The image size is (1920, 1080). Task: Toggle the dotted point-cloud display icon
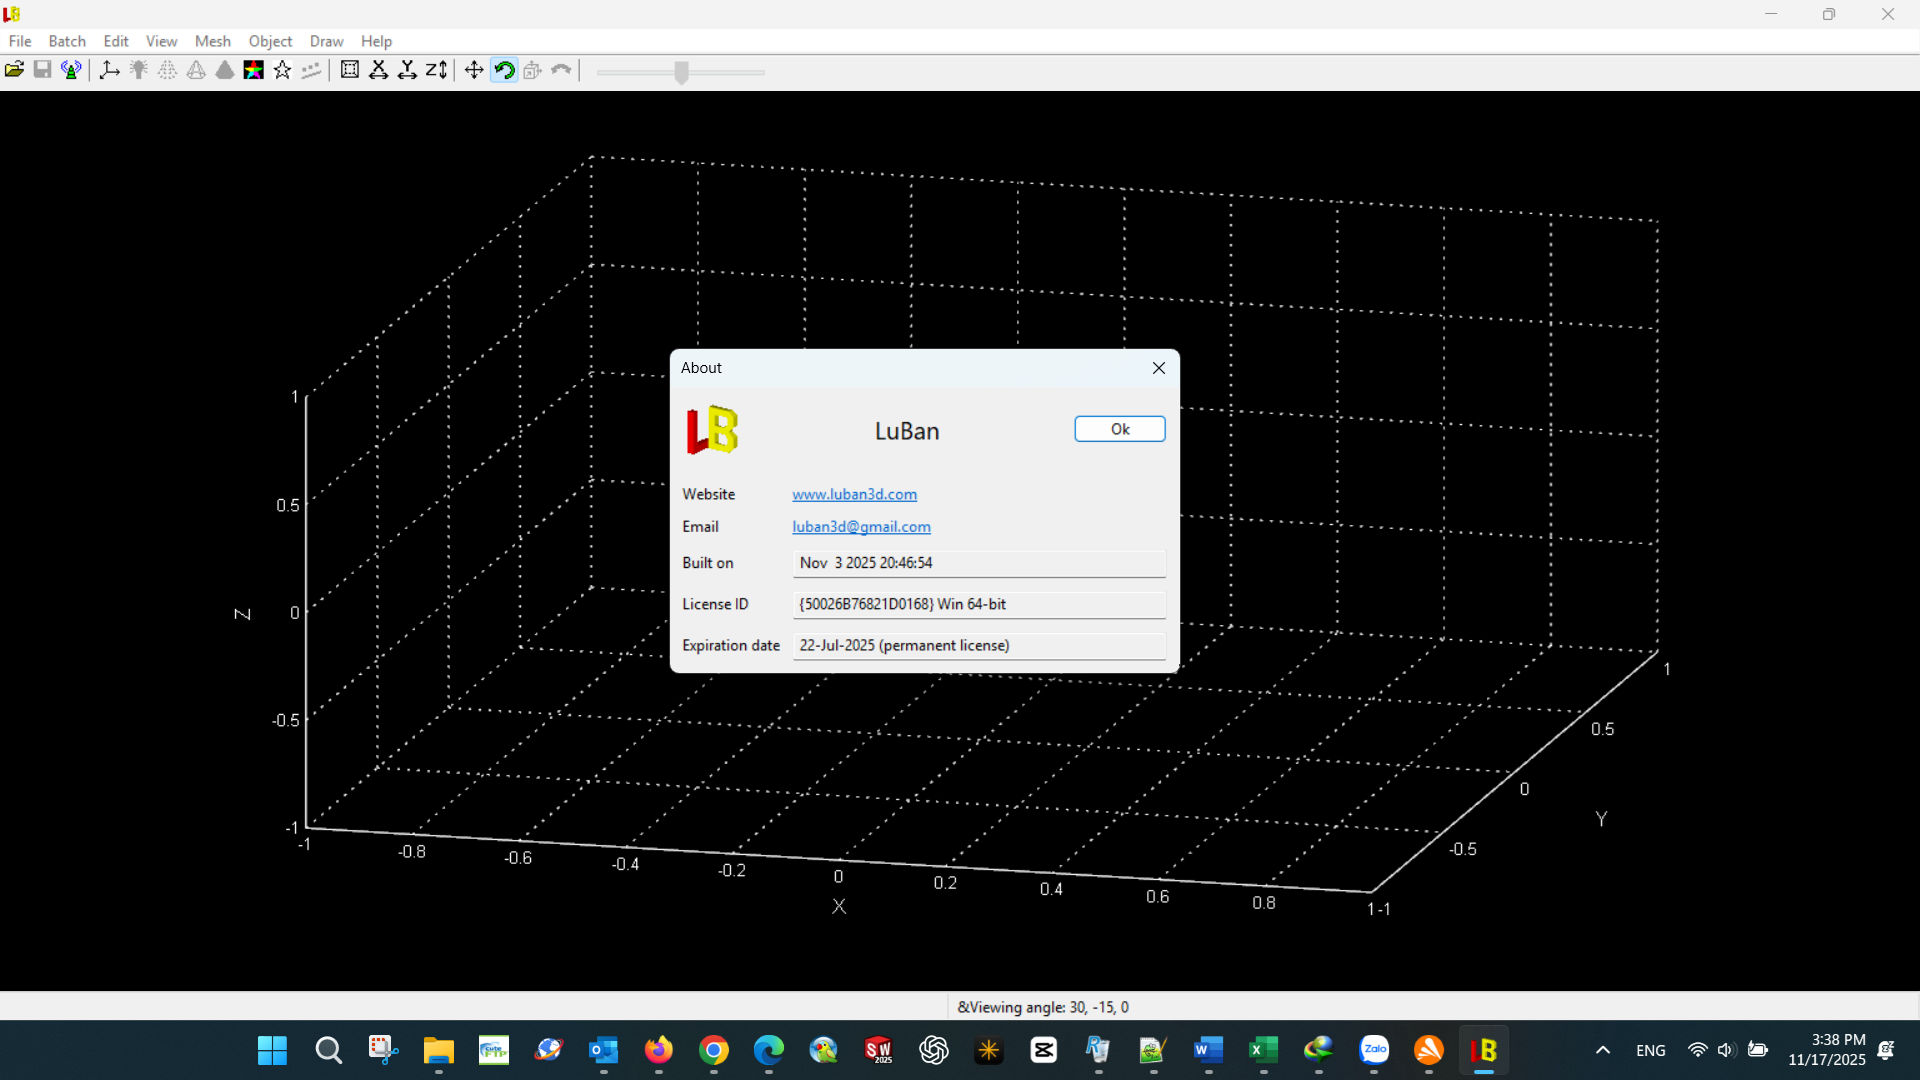[x=167, y=70]
